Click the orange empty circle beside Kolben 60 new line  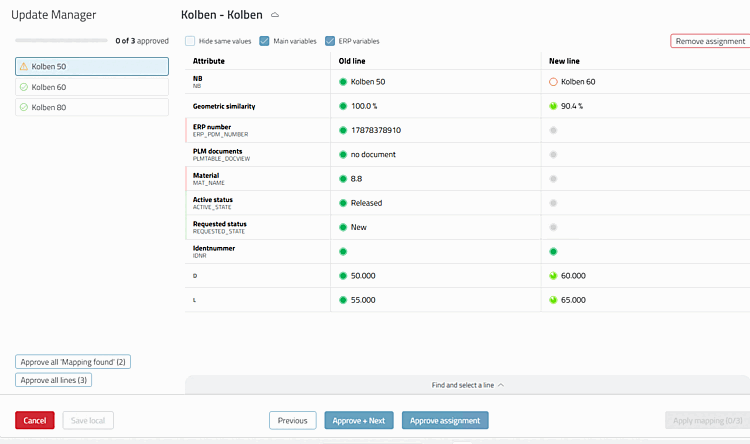point(553,82)
